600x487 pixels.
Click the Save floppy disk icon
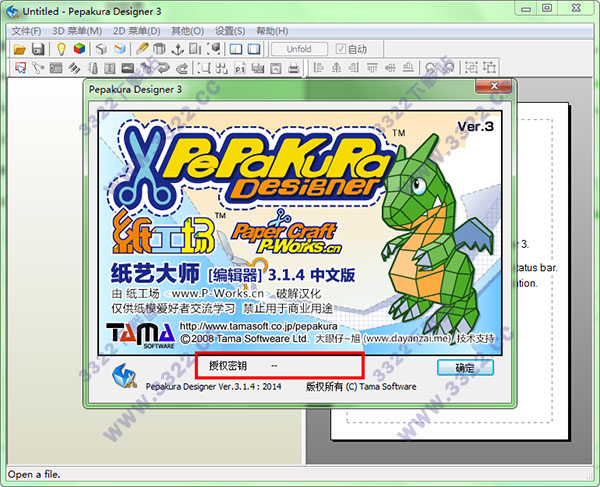click(x=38, y=49)
